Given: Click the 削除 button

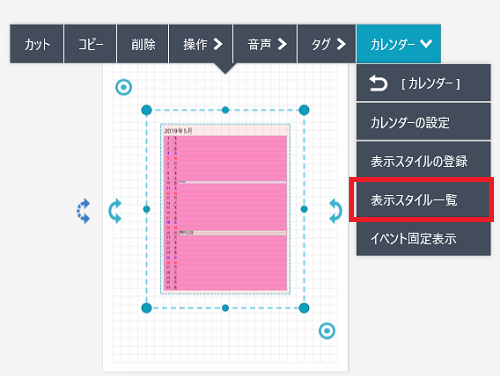Looking at the screenshot, I should pos(143,44).
